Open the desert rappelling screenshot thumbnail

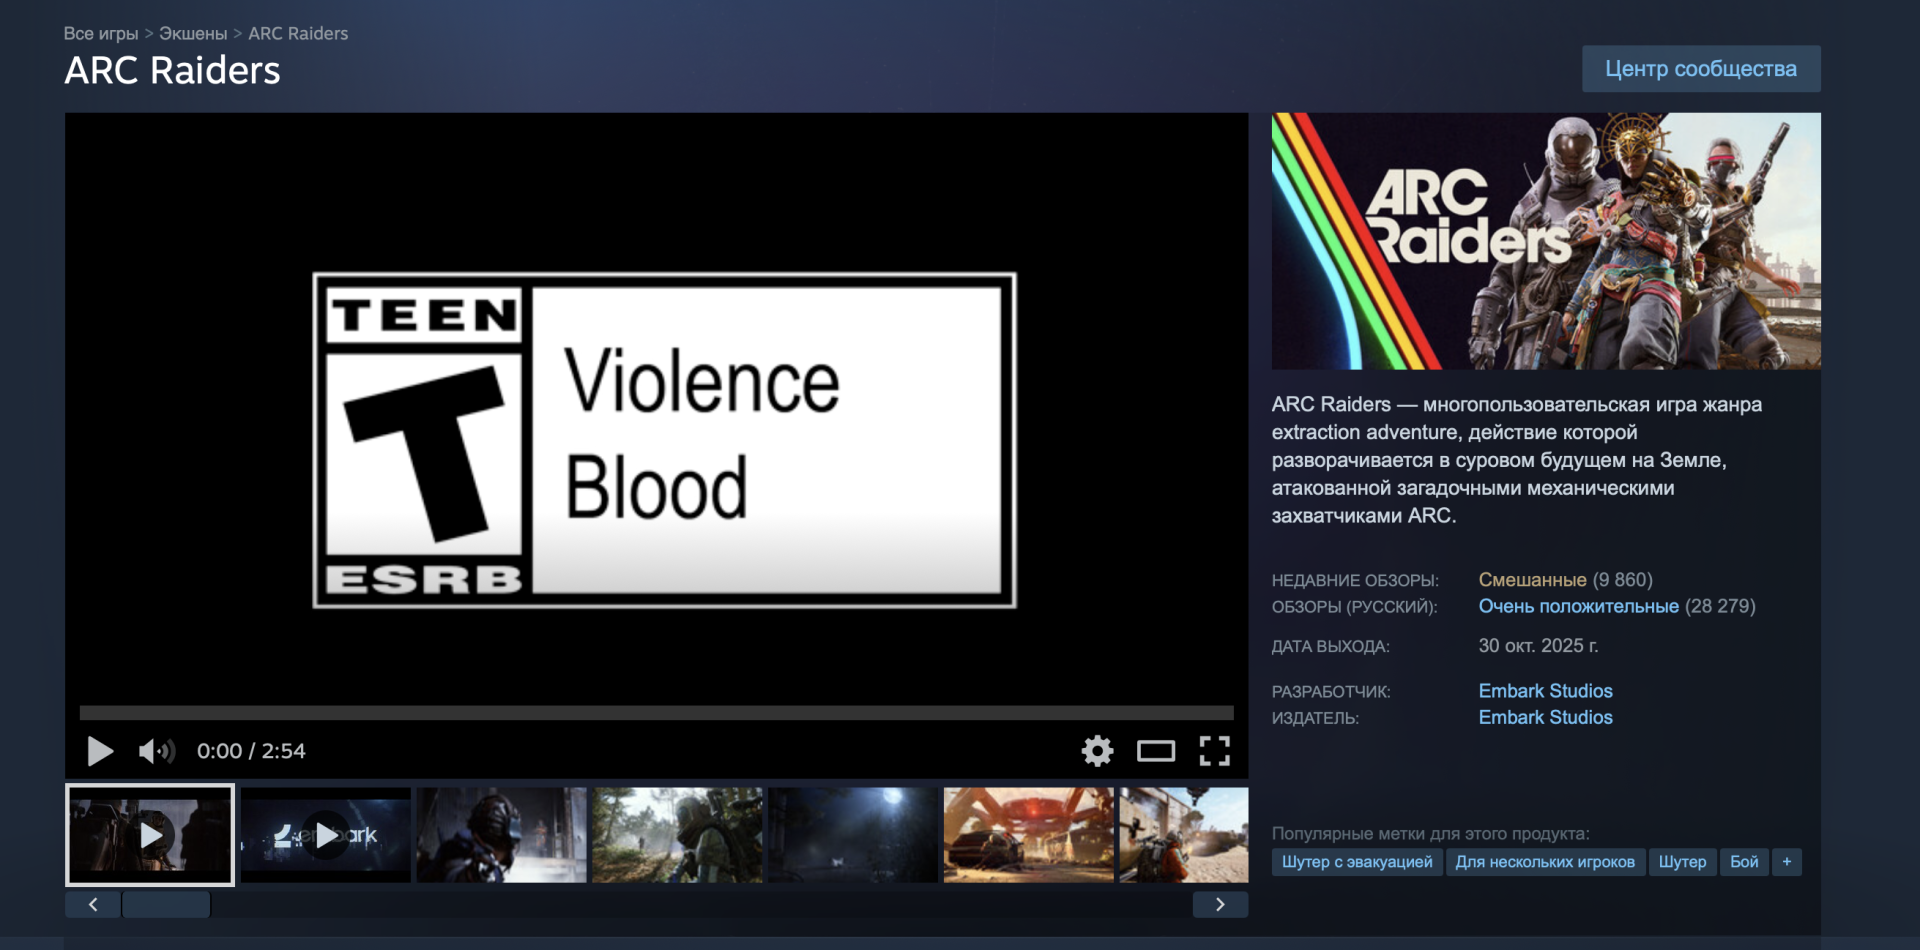[x=1184, y=835]
